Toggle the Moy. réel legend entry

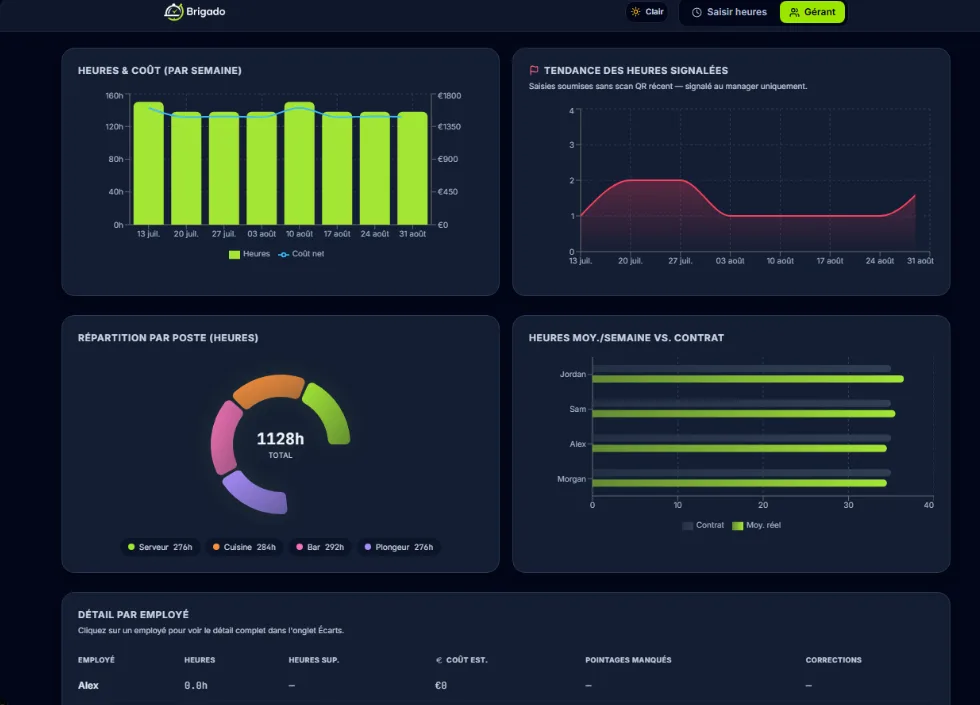pyautogui.click(x=756, y=526)
